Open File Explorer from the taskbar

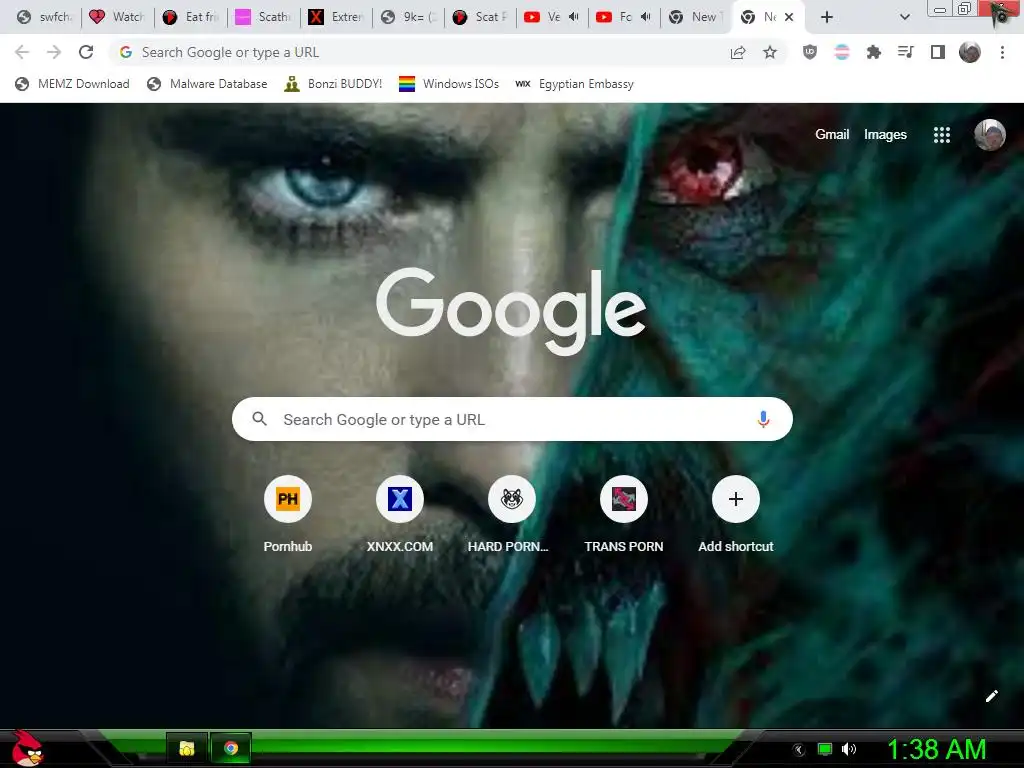(187, 748)
